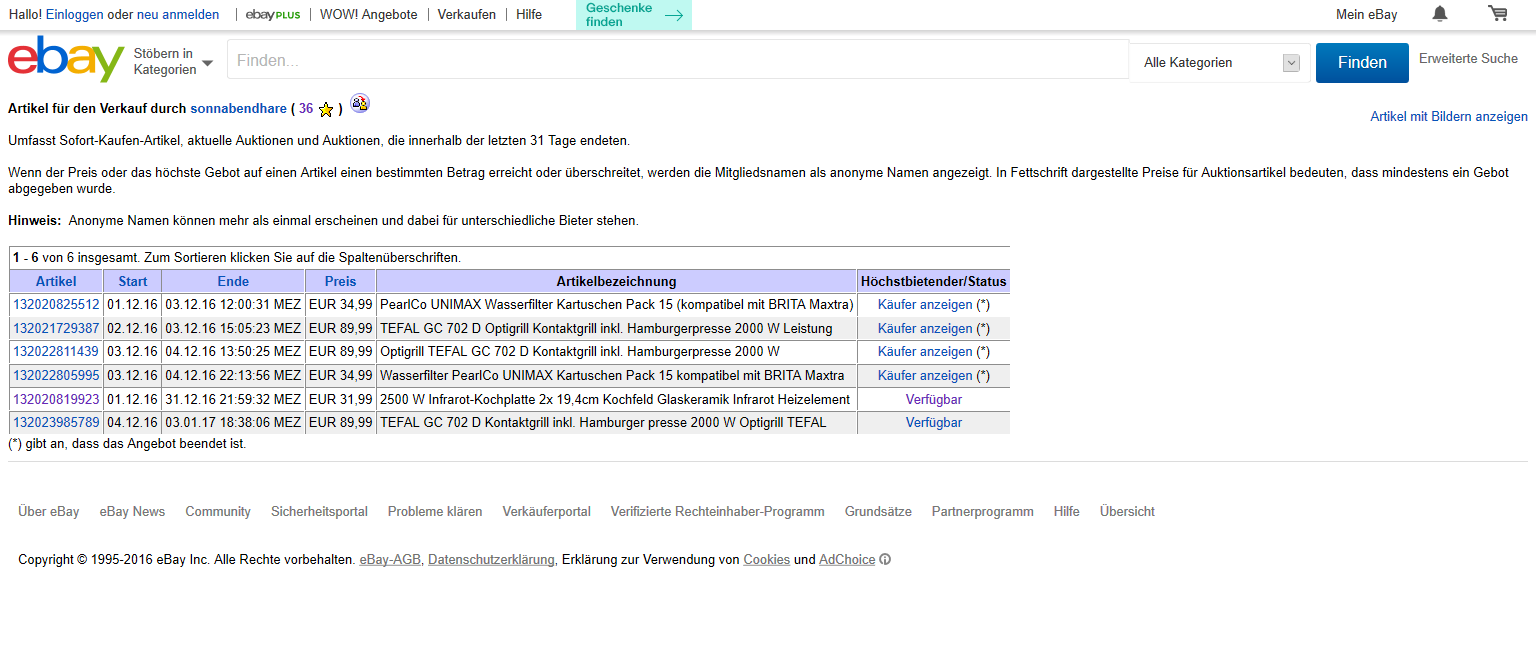The image size is (1536, 654).
Task: Sort by the Preis column header
Action: [x=340, y=281]
